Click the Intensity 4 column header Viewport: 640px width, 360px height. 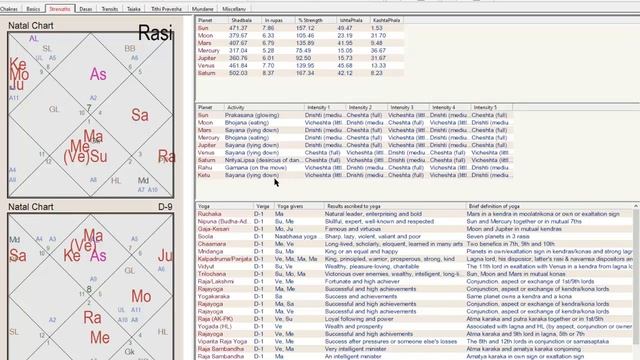pos(450,107)
